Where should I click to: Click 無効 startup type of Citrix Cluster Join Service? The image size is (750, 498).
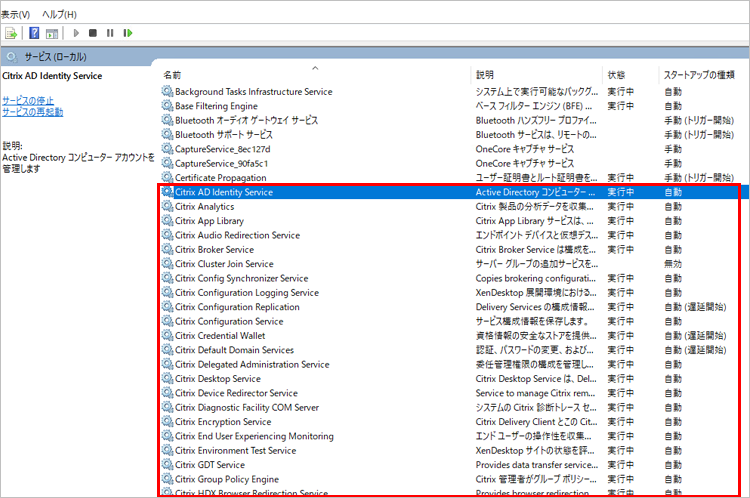(x=673, y=264)
